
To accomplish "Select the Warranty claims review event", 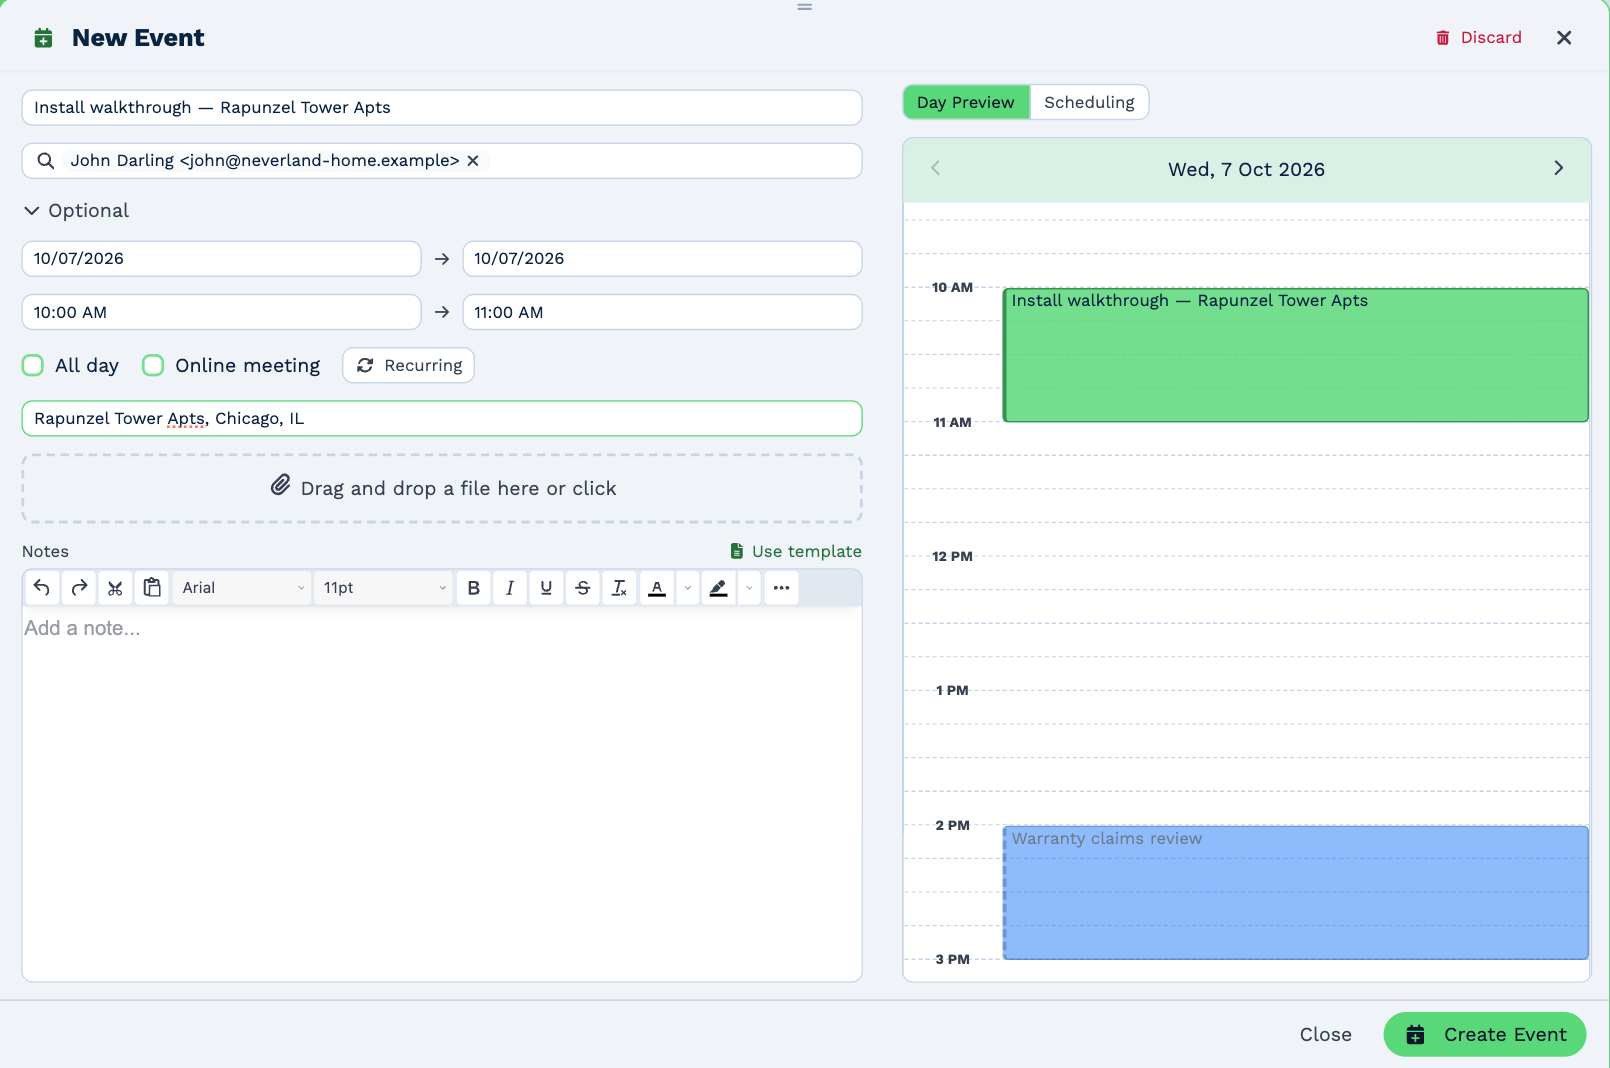I will (1296, 892).
